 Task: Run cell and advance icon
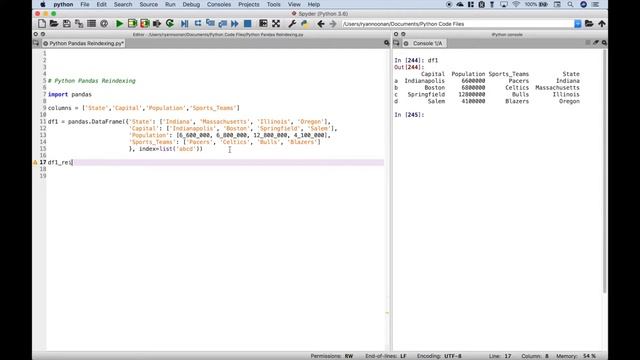(144, 24)
